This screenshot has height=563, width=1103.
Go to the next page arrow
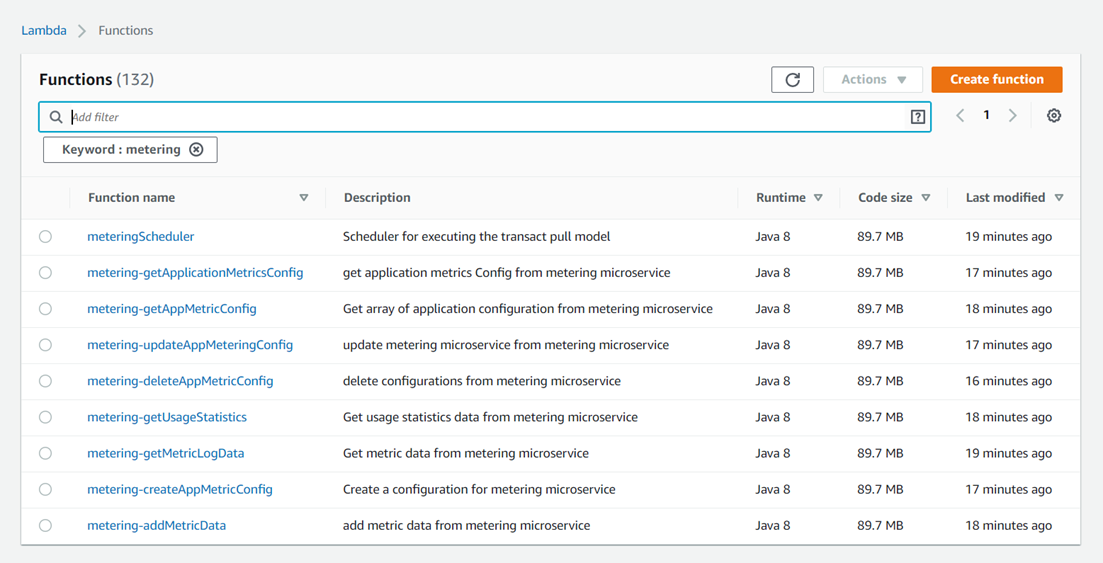(1012, 116)
